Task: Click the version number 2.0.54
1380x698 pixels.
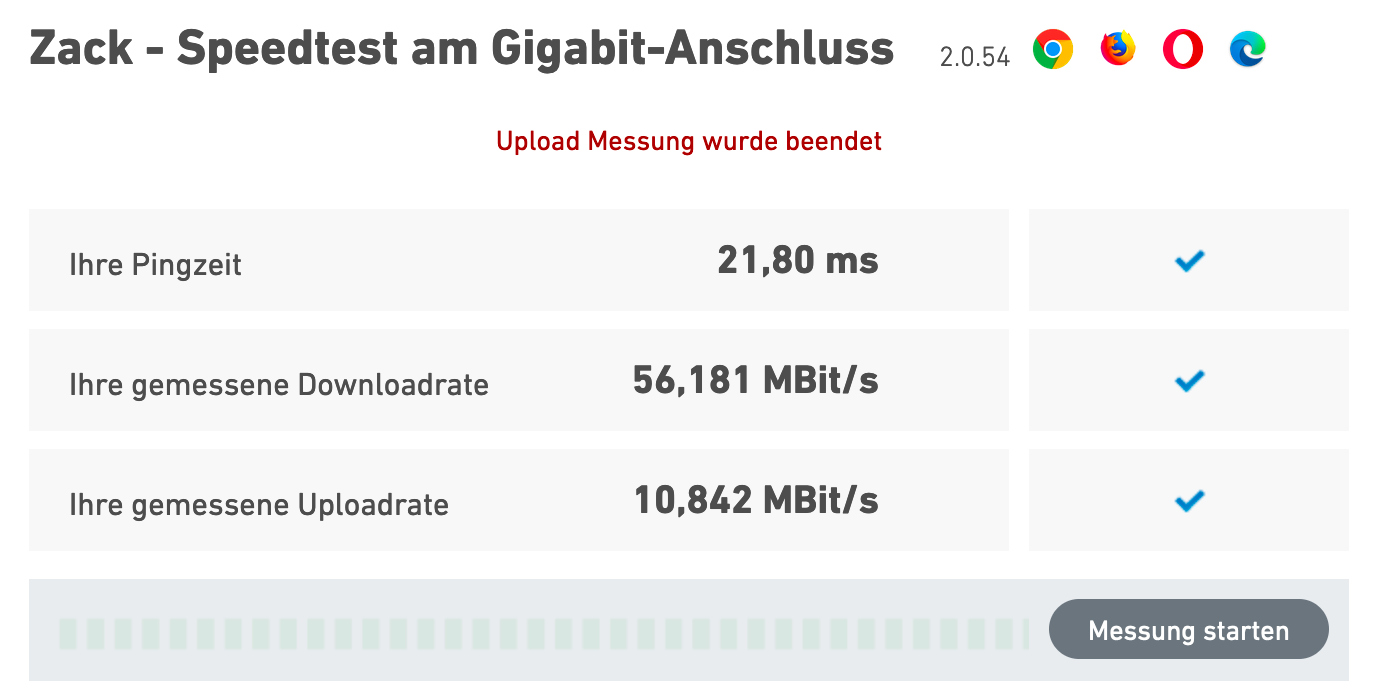Action: [975, 57]
